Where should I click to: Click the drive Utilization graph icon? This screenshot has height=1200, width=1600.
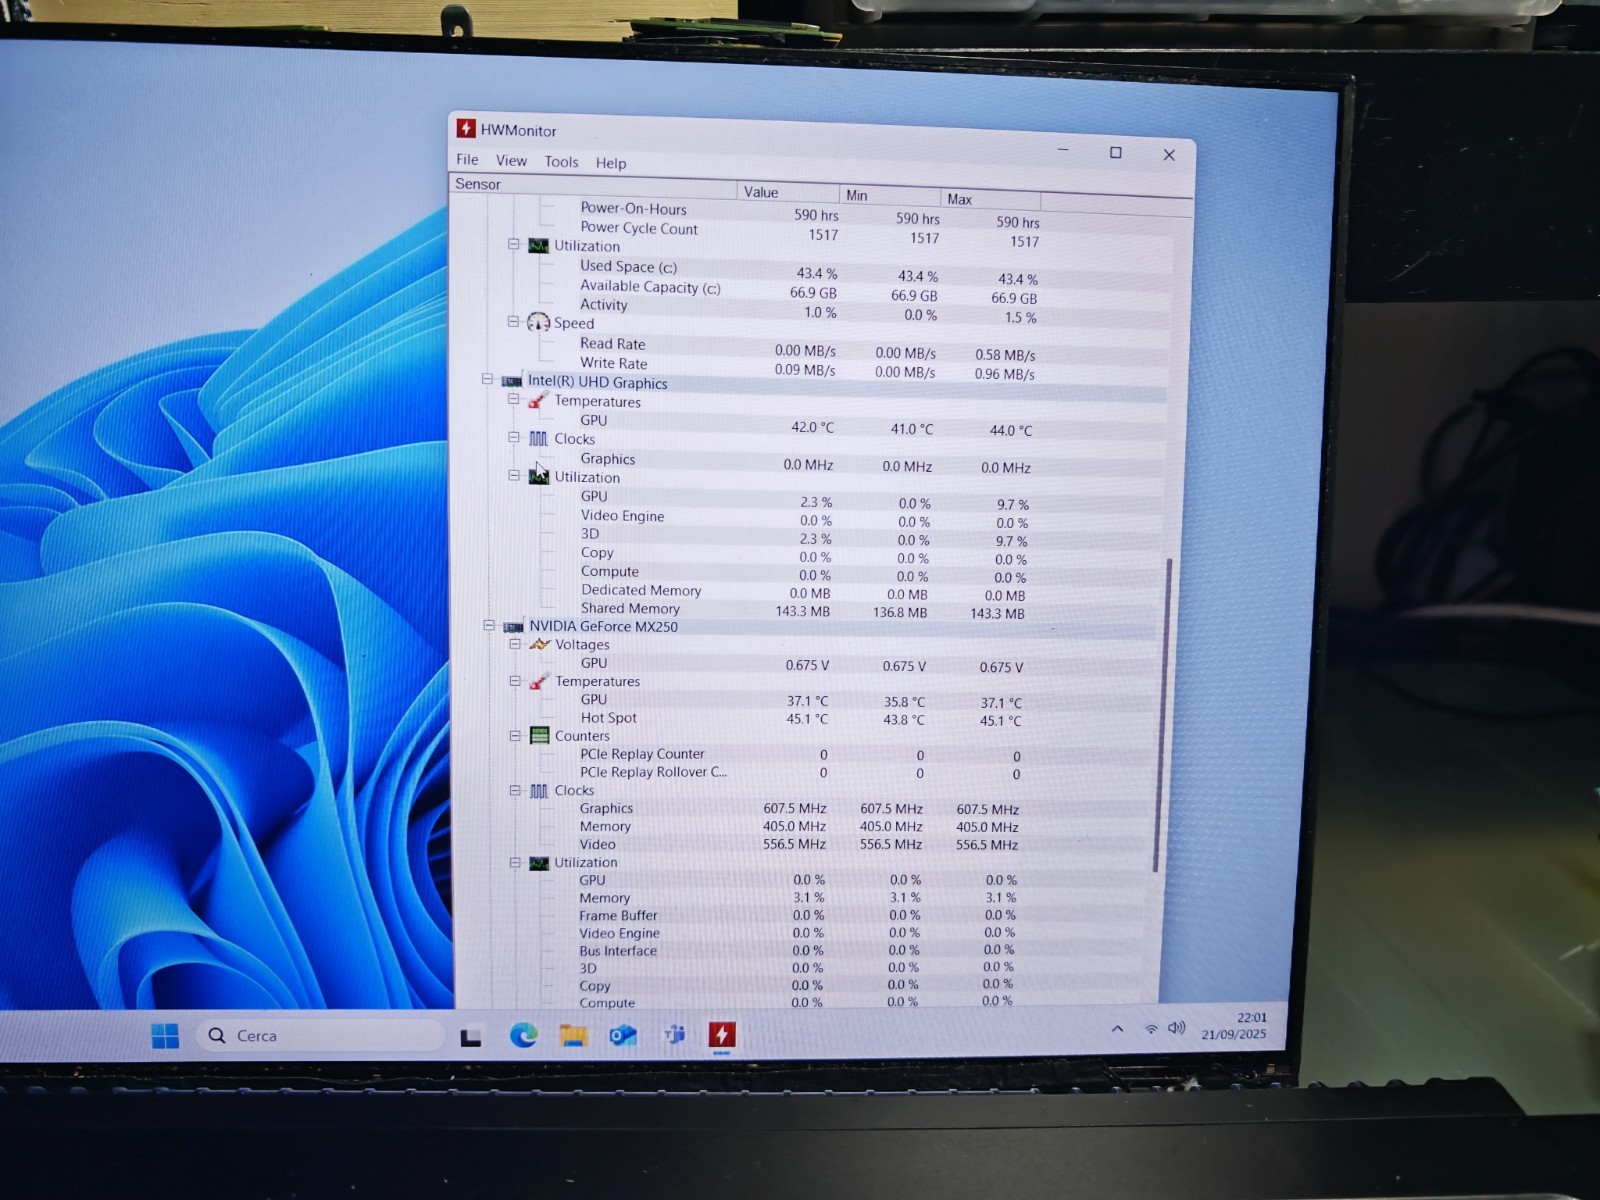tap(538, 246)
